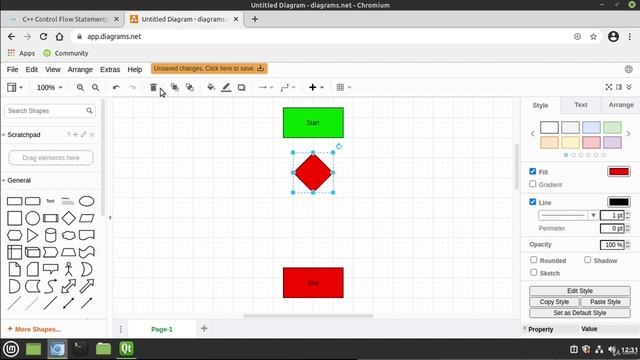Click the globe language icon
This screenshot has width=640, height=360.
(629, 69)
